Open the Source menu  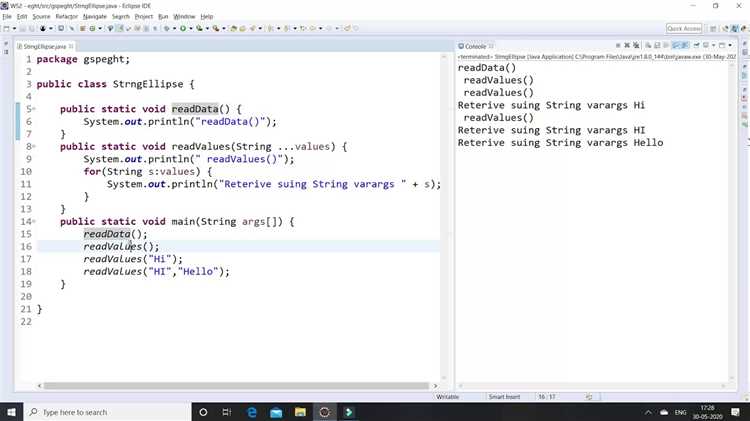pyautogui.click(x=41, y=16)
